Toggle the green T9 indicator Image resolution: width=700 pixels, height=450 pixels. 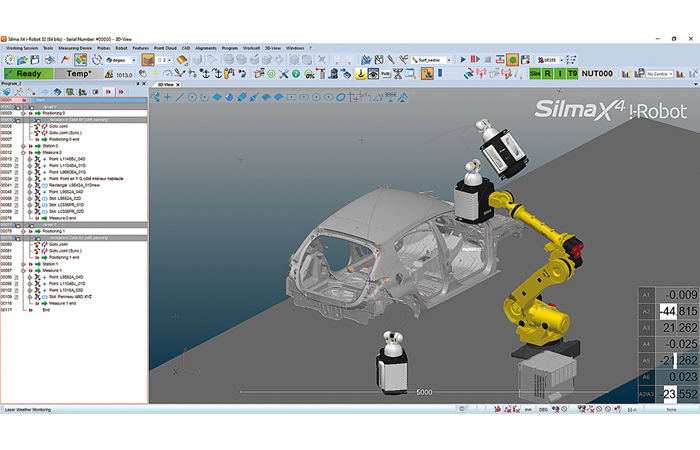(x=572, y=74)
